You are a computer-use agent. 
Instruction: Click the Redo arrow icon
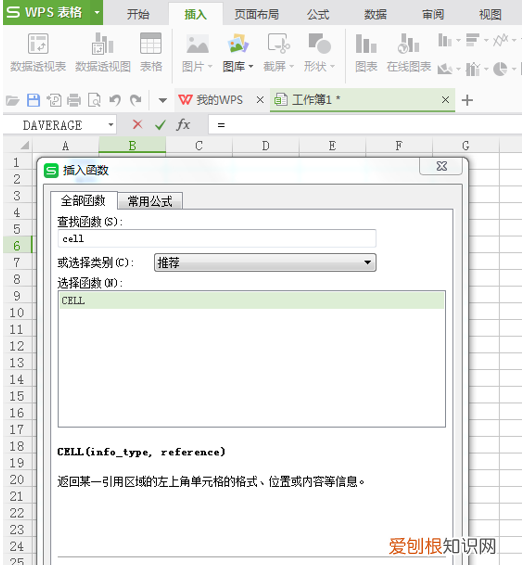coord(136,100)
